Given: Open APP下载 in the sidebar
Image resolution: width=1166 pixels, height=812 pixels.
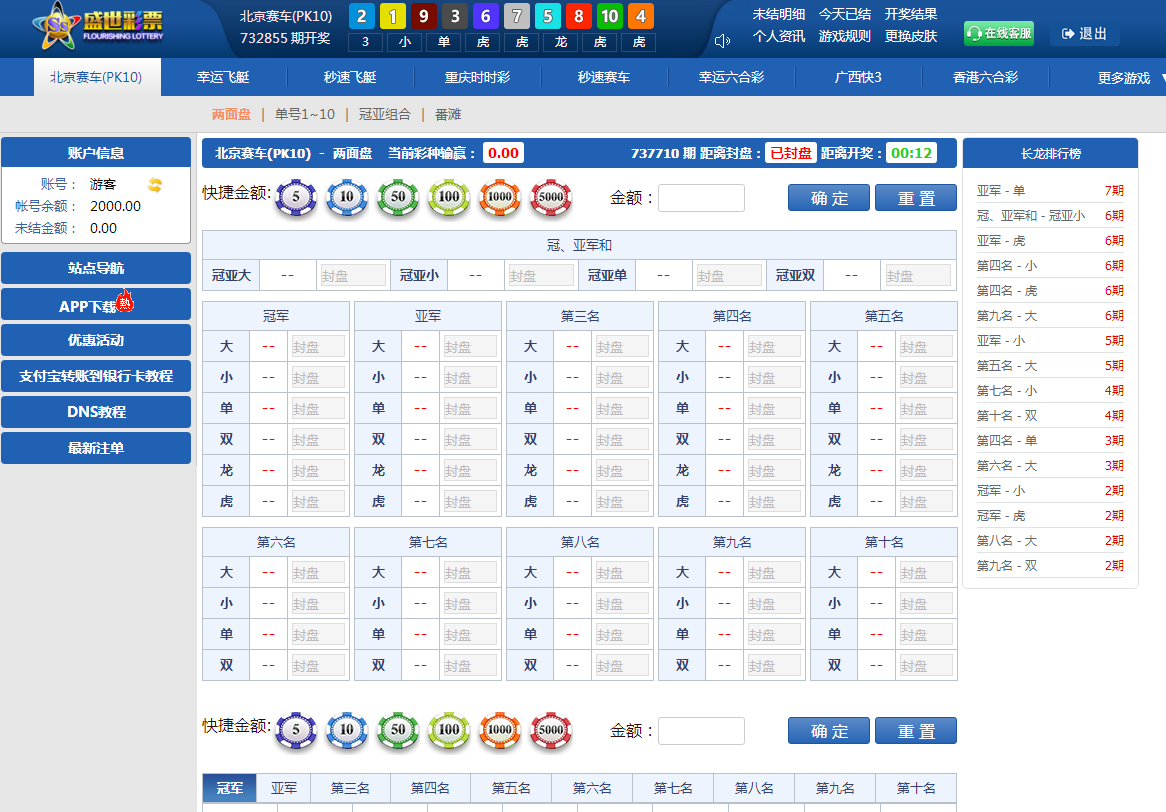Looking at the screenshot, I should tap(96, 304).
